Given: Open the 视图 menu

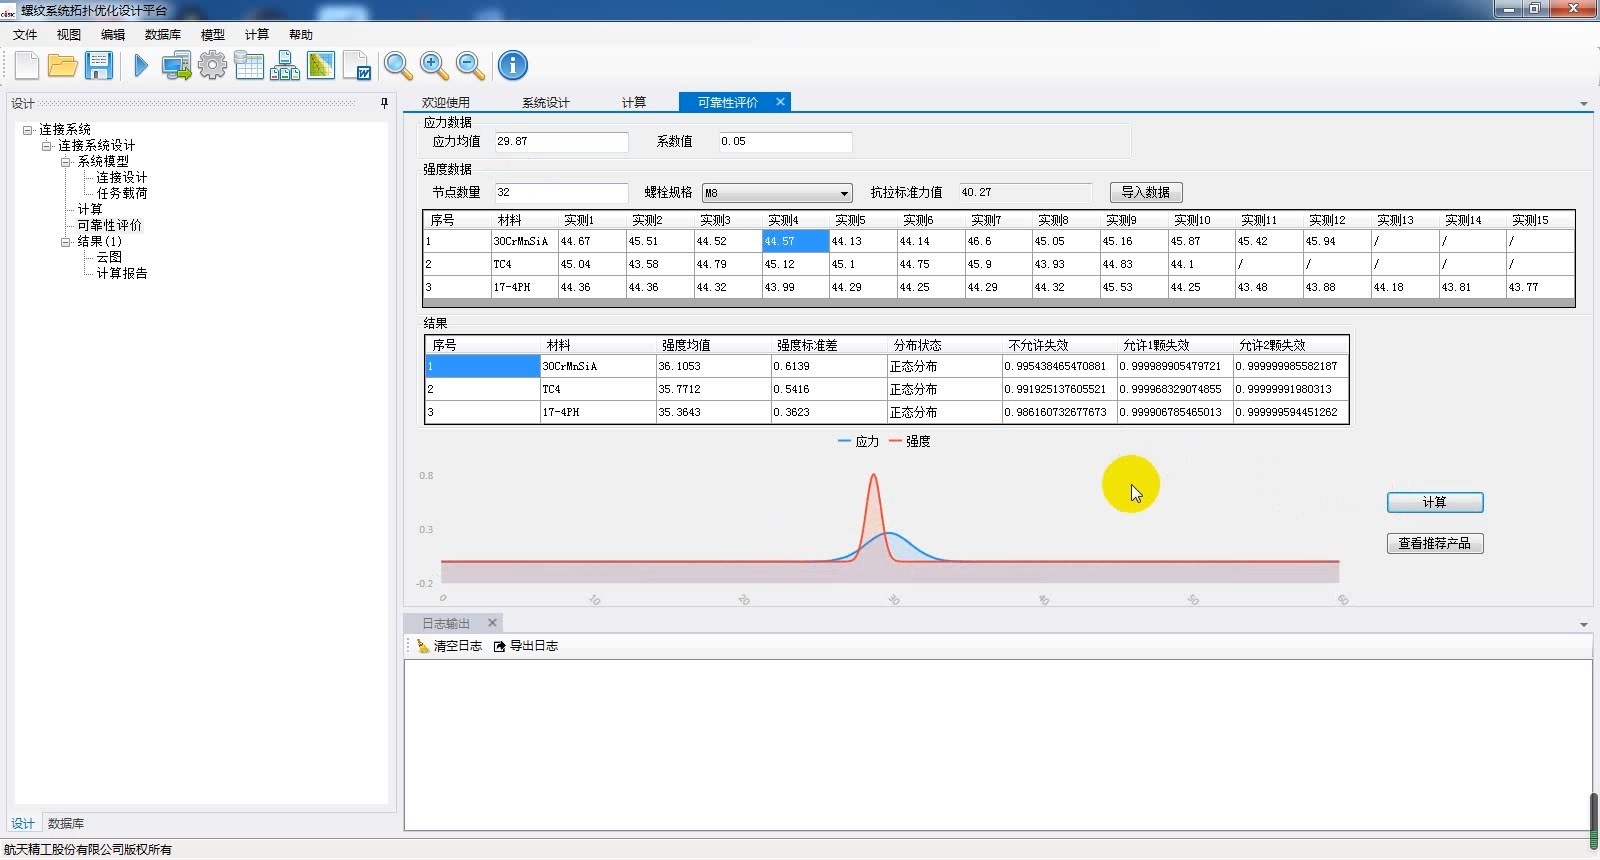Looking at the screenshot, I should [69, 35].
